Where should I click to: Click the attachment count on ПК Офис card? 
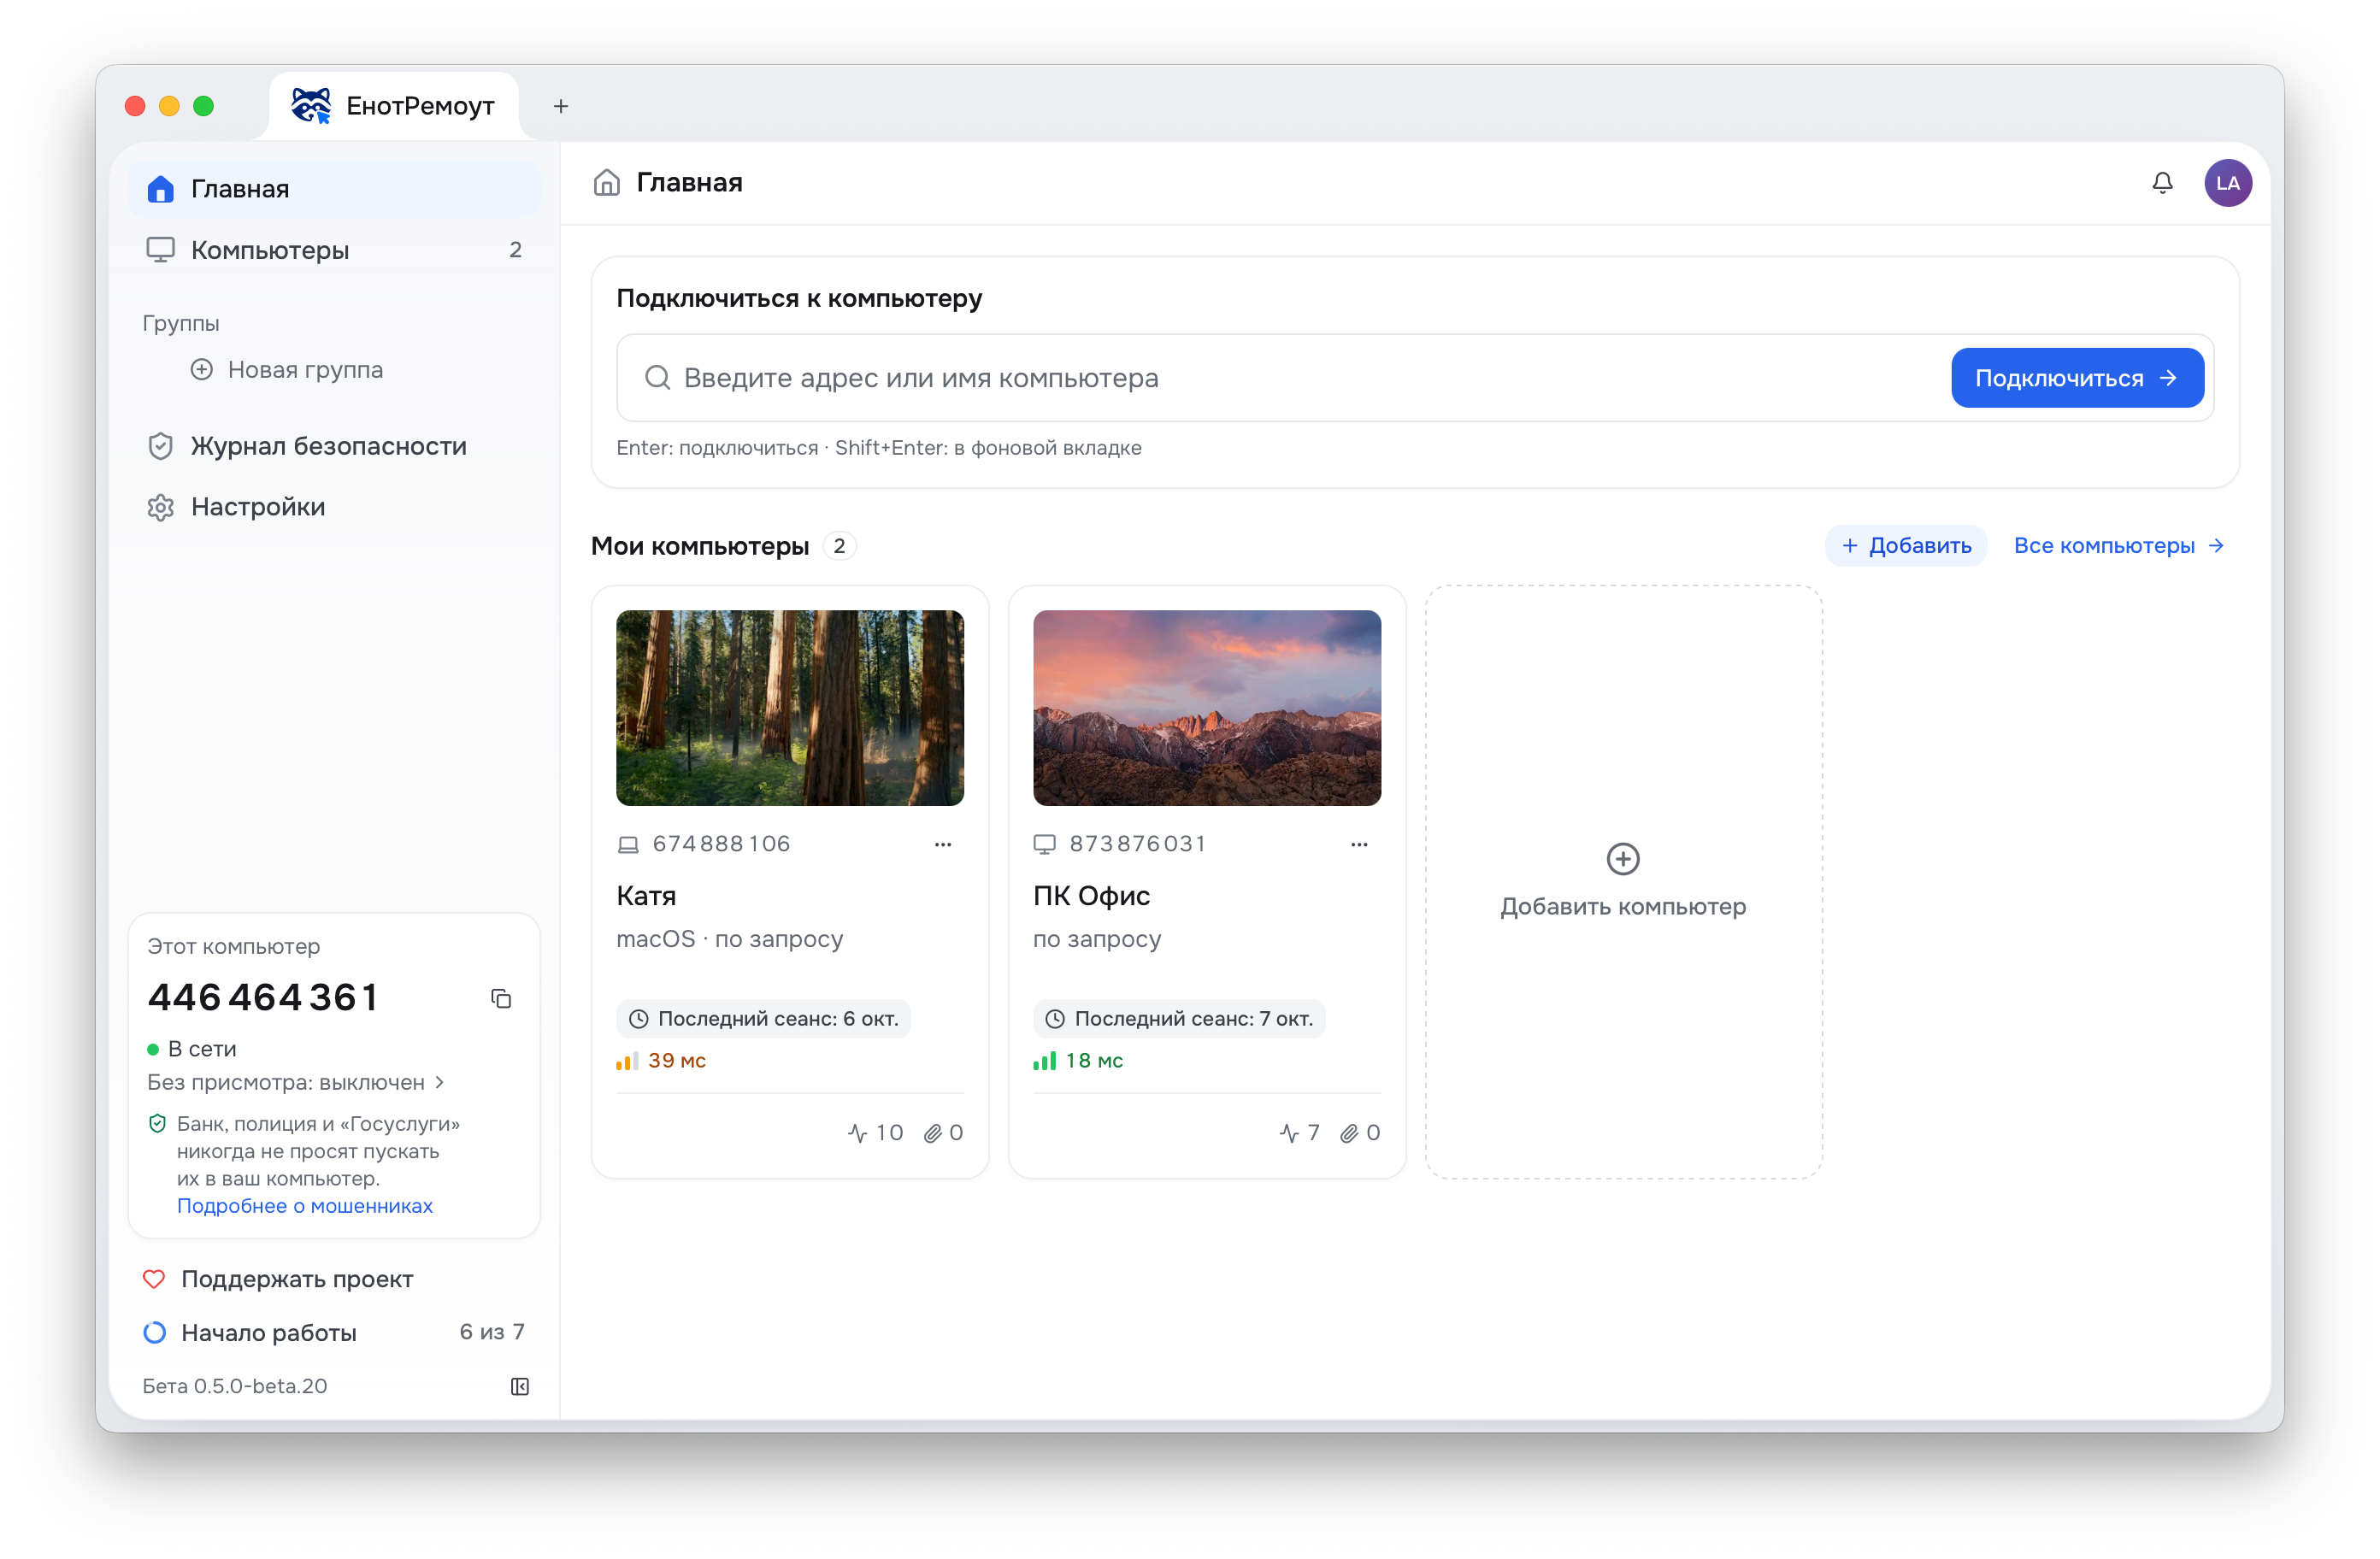pyautogui.click(x=1360, y=1132)
